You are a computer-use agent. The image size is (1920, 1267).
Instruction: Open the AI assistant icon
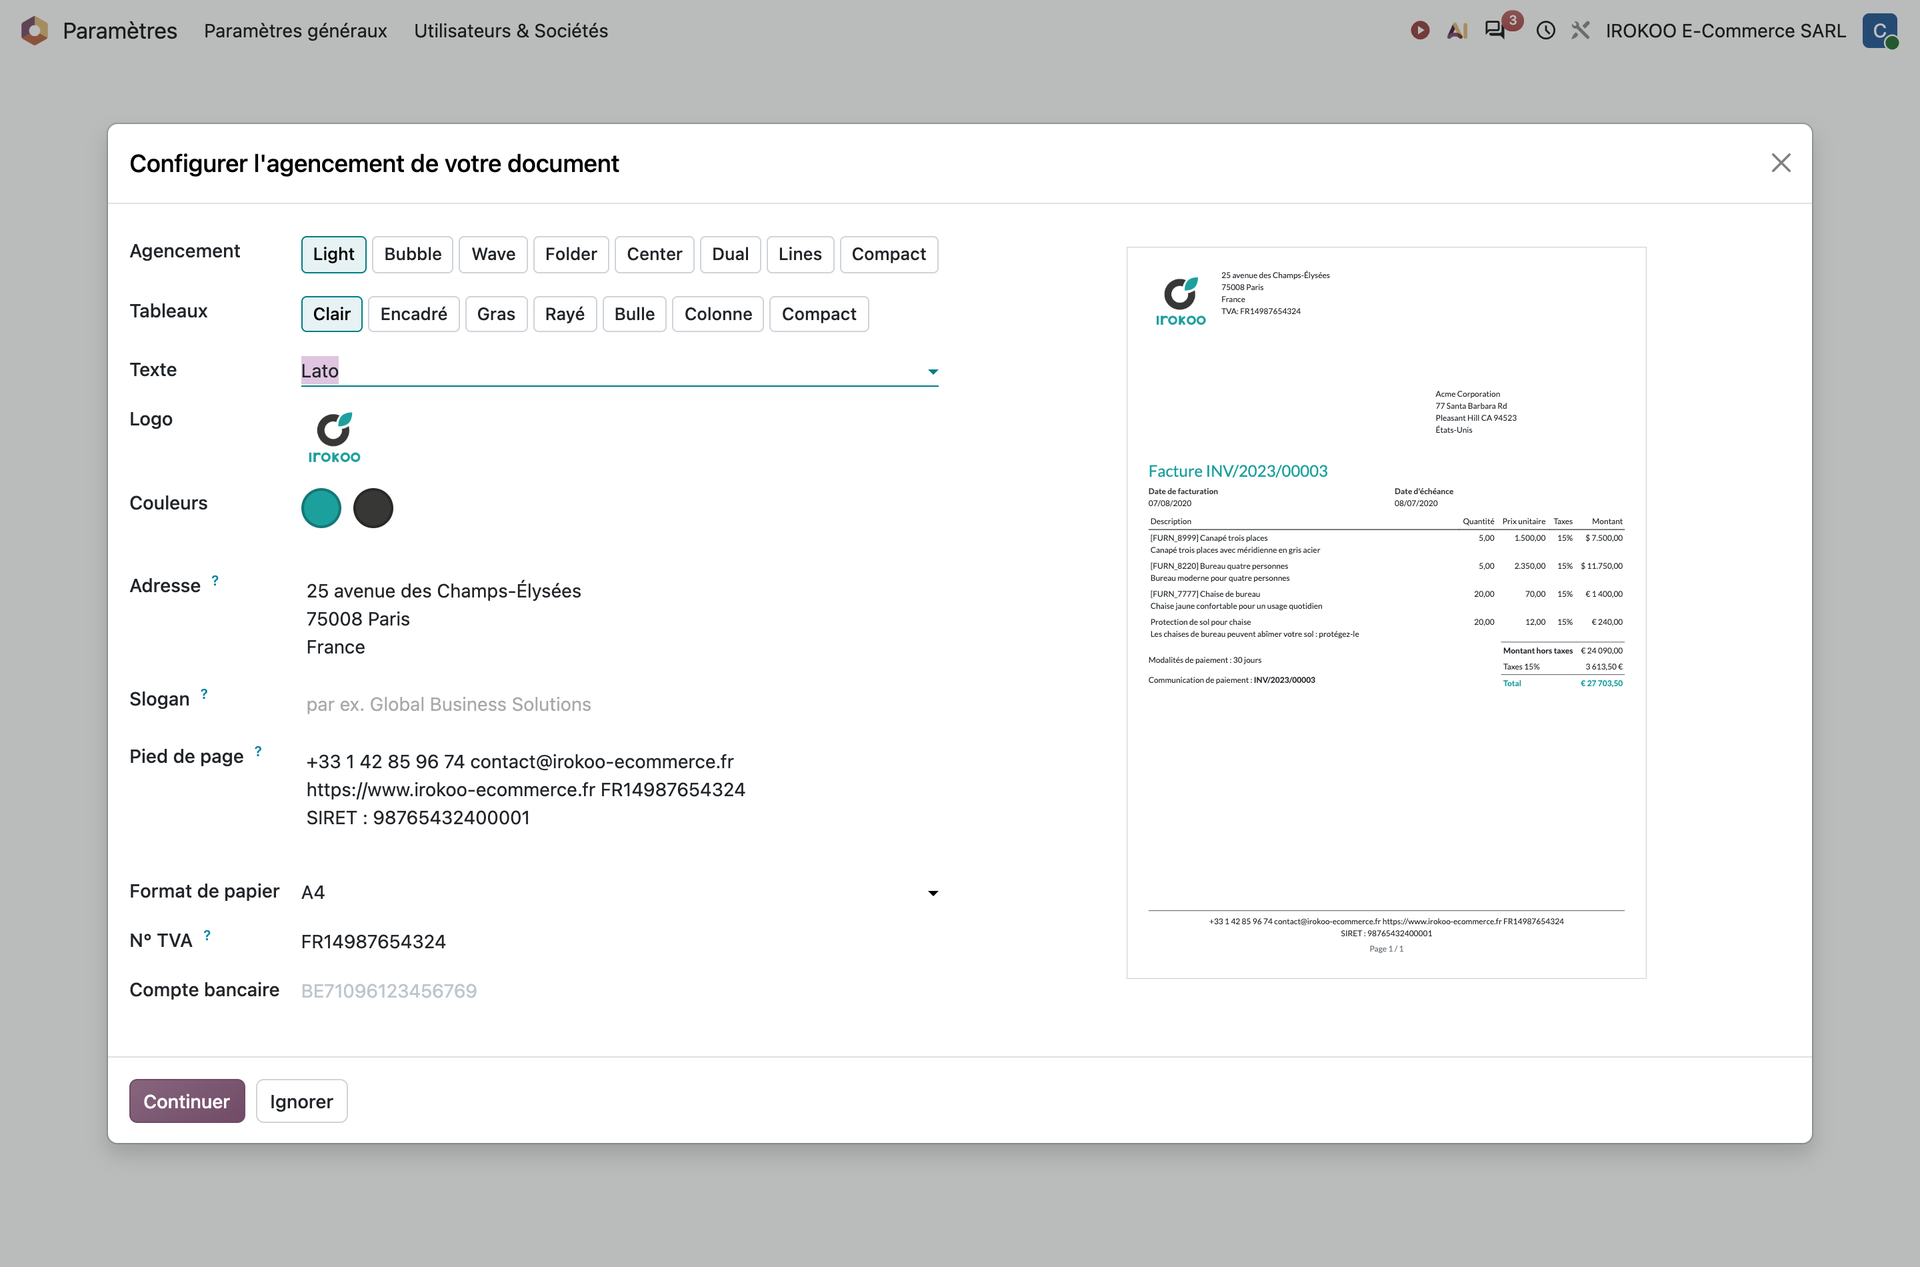pyautogui.click(x=1457, y=31)
